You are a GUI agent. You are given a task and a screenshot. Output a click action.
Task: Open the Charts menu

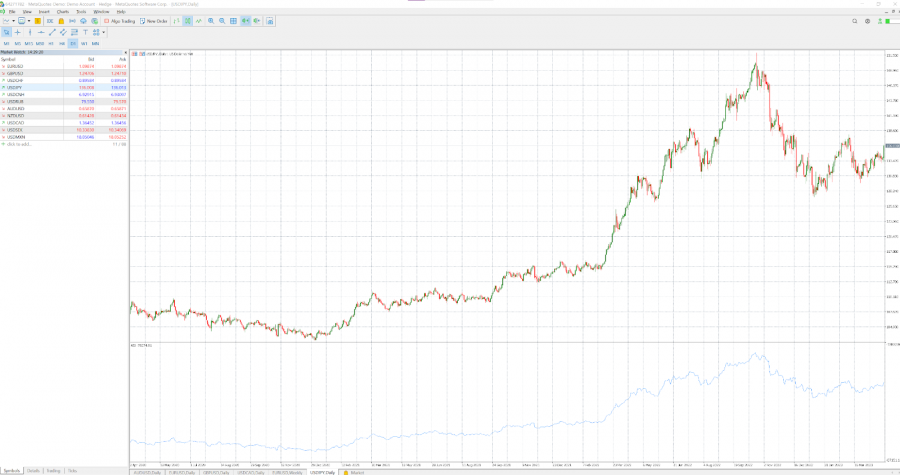tap(62, 11)
